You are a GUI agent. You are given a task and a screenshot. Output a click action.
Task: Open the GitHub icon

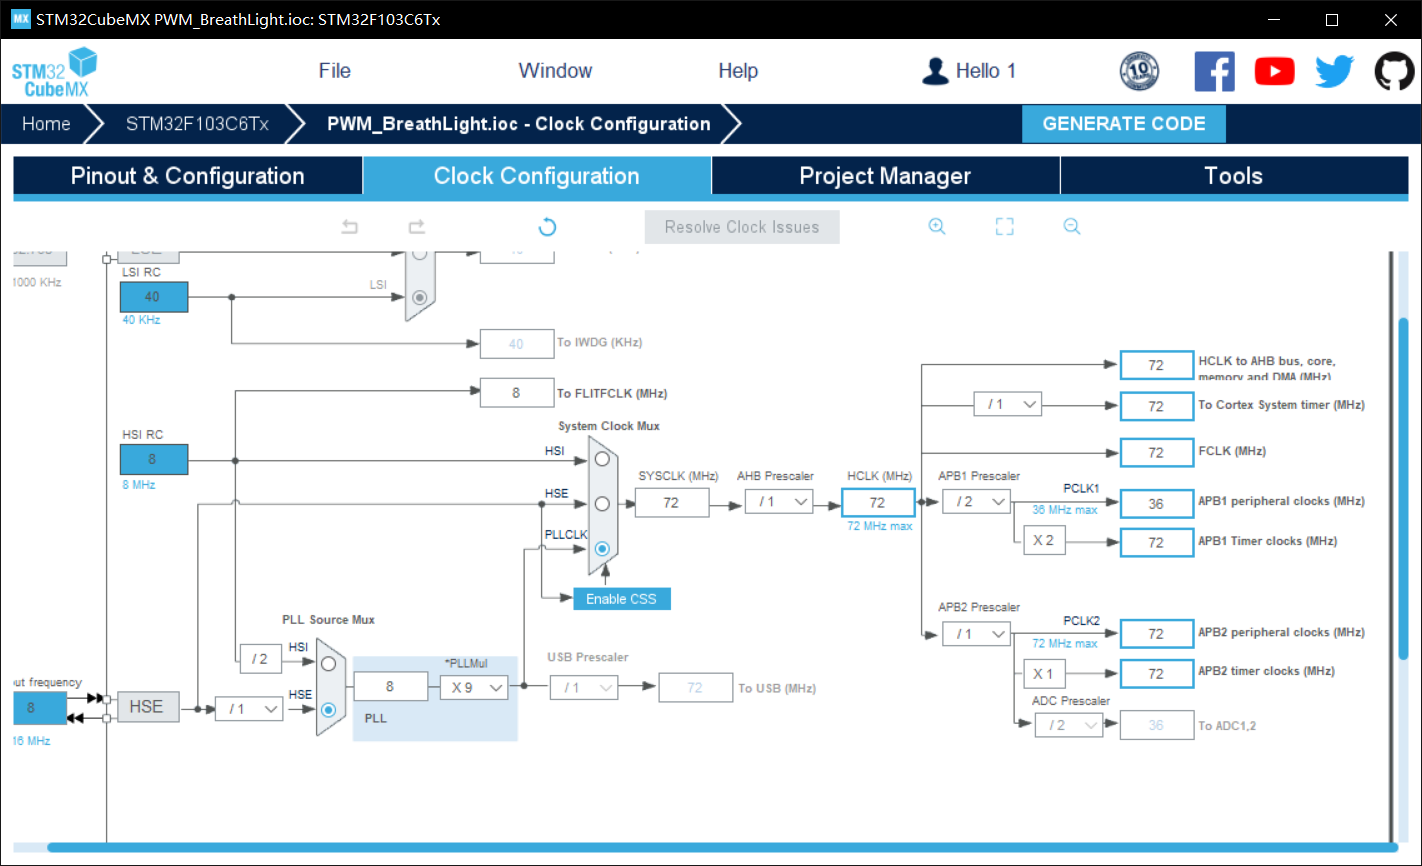[1394, 71]
